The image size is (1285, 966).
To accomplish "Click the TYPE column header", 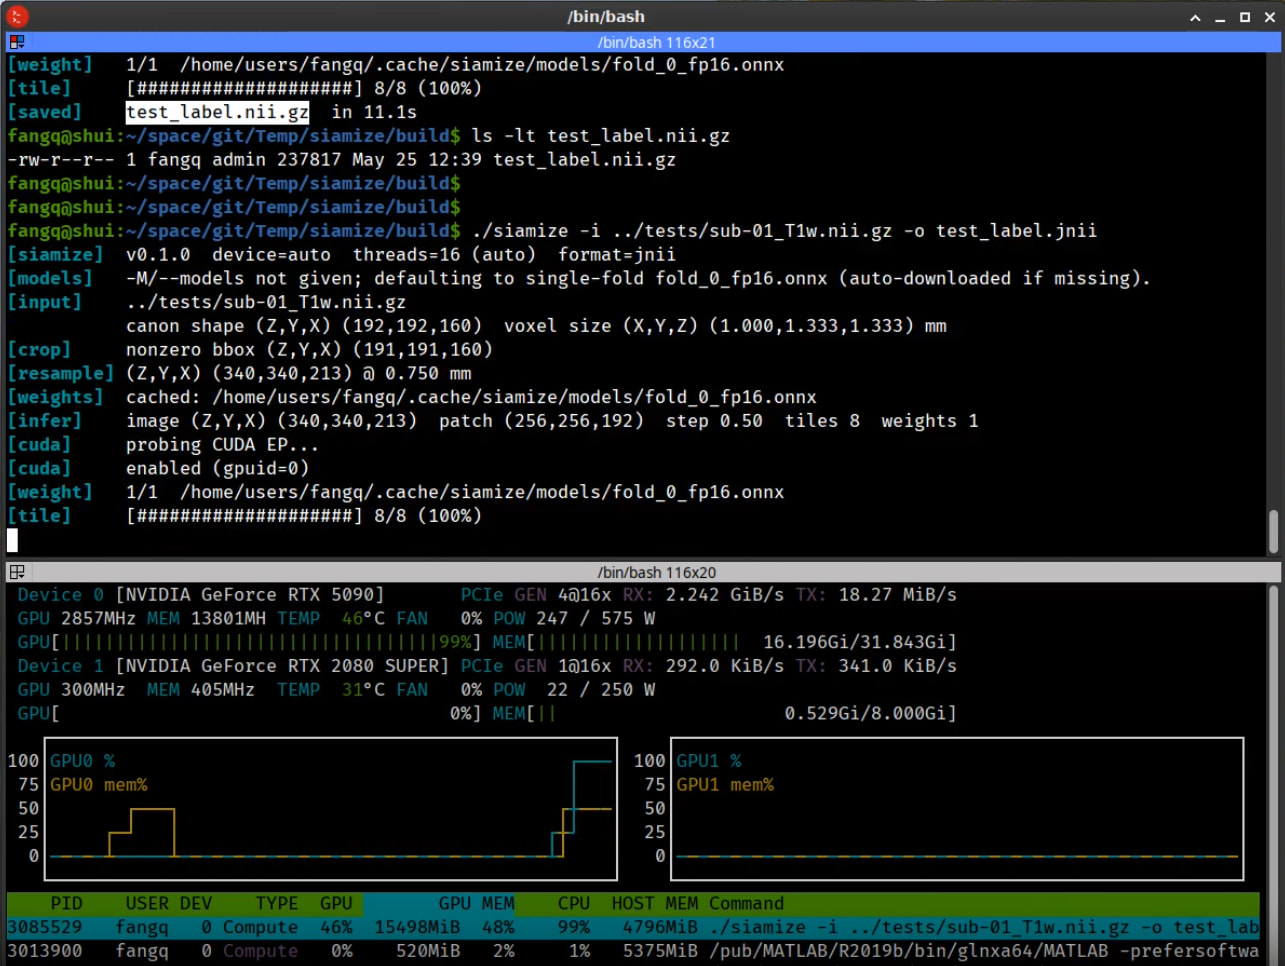I will [x=277, y=903].
